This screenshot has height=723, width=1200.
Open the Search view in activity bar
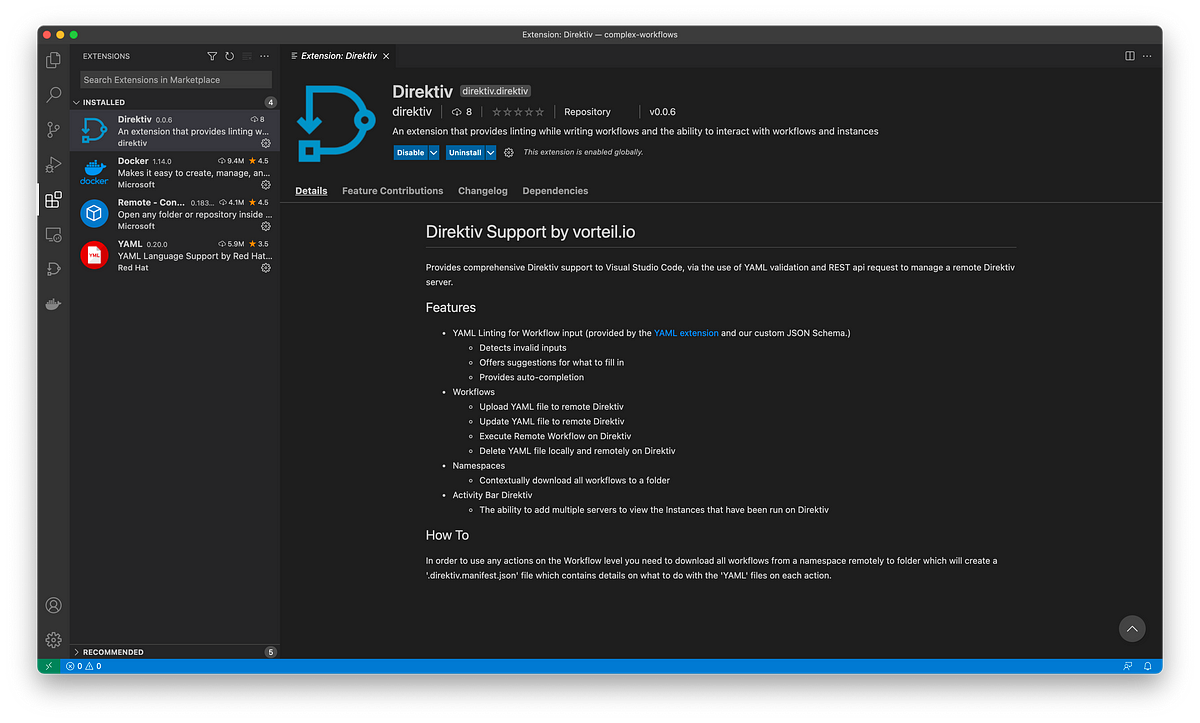[54, 95]
